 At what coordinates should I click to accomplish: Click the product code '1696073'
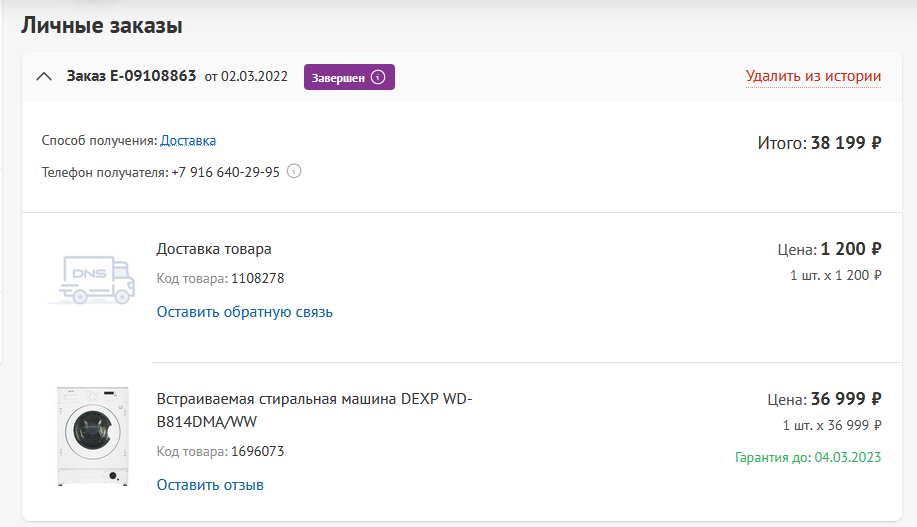257,452
